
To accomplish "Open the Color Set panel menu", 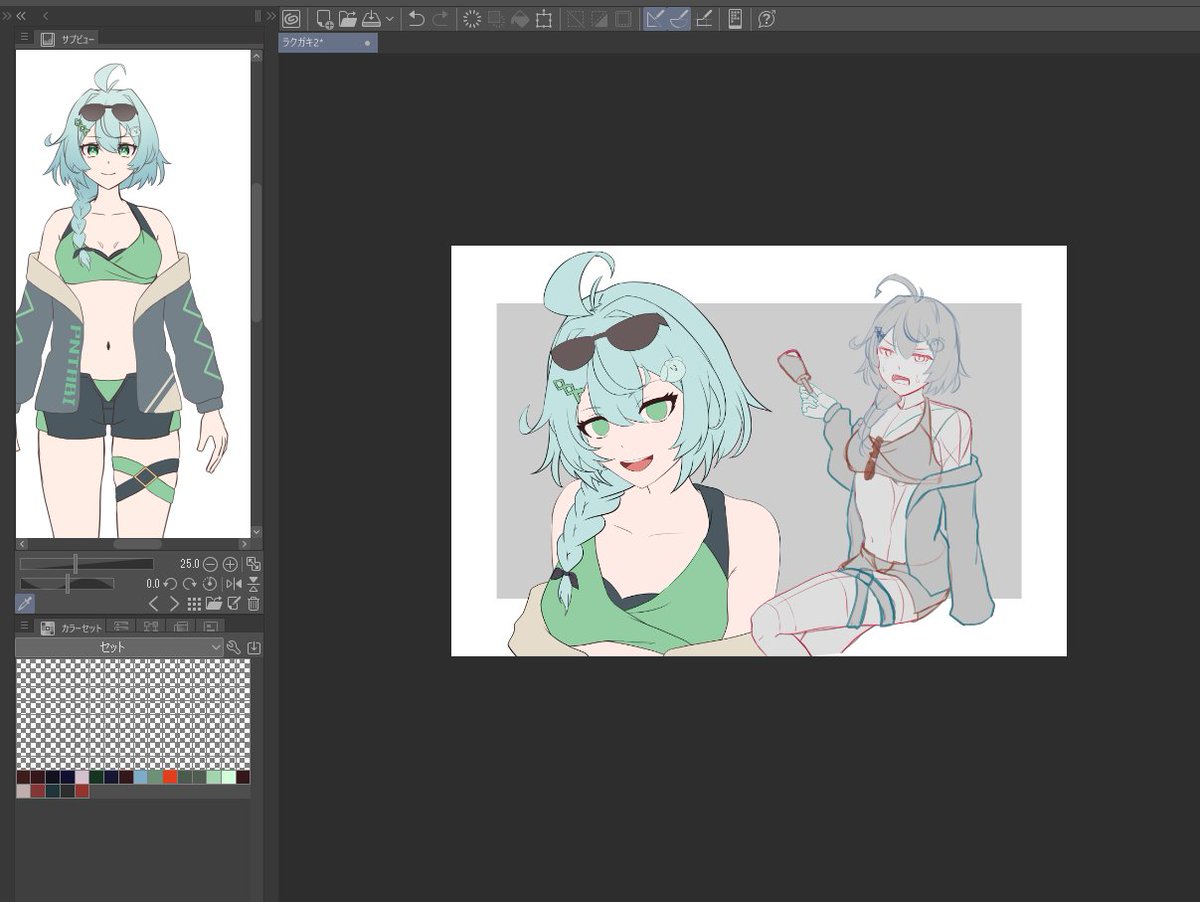I will pyautogui.click(x=25, y=627).
